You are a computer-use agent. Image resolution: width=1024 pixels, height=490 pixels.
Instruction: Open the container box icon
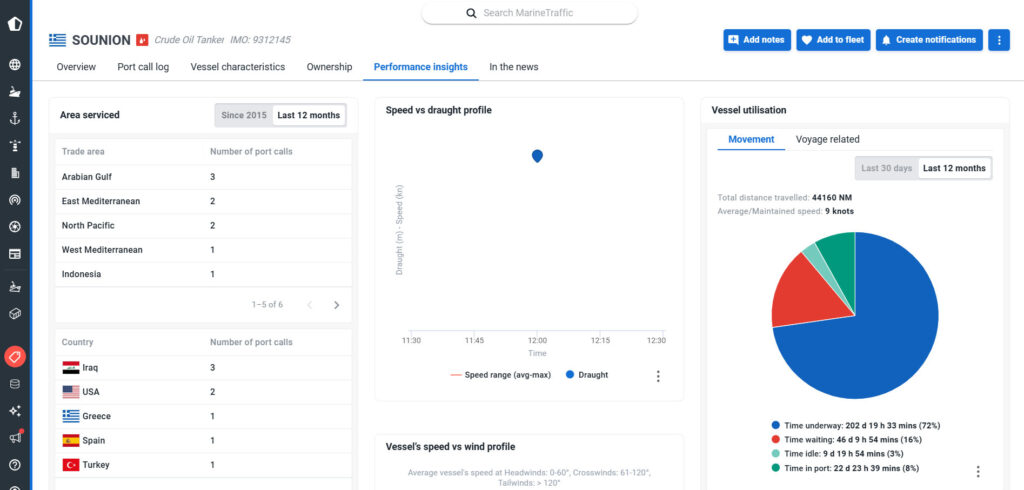14,314
